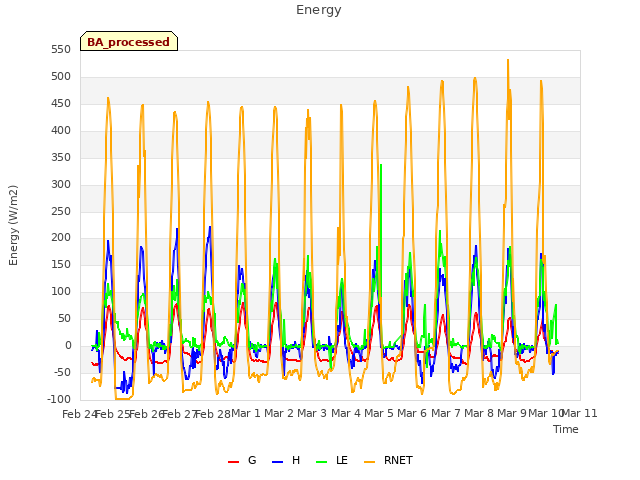Select the LE legend entry

332,461
